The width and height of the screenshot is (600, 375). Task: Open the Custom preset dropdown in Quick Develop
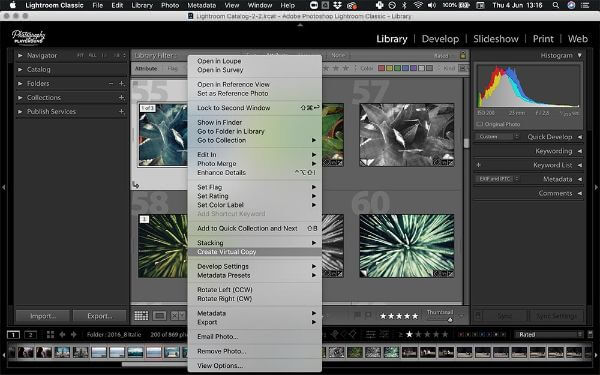(497, 137)
